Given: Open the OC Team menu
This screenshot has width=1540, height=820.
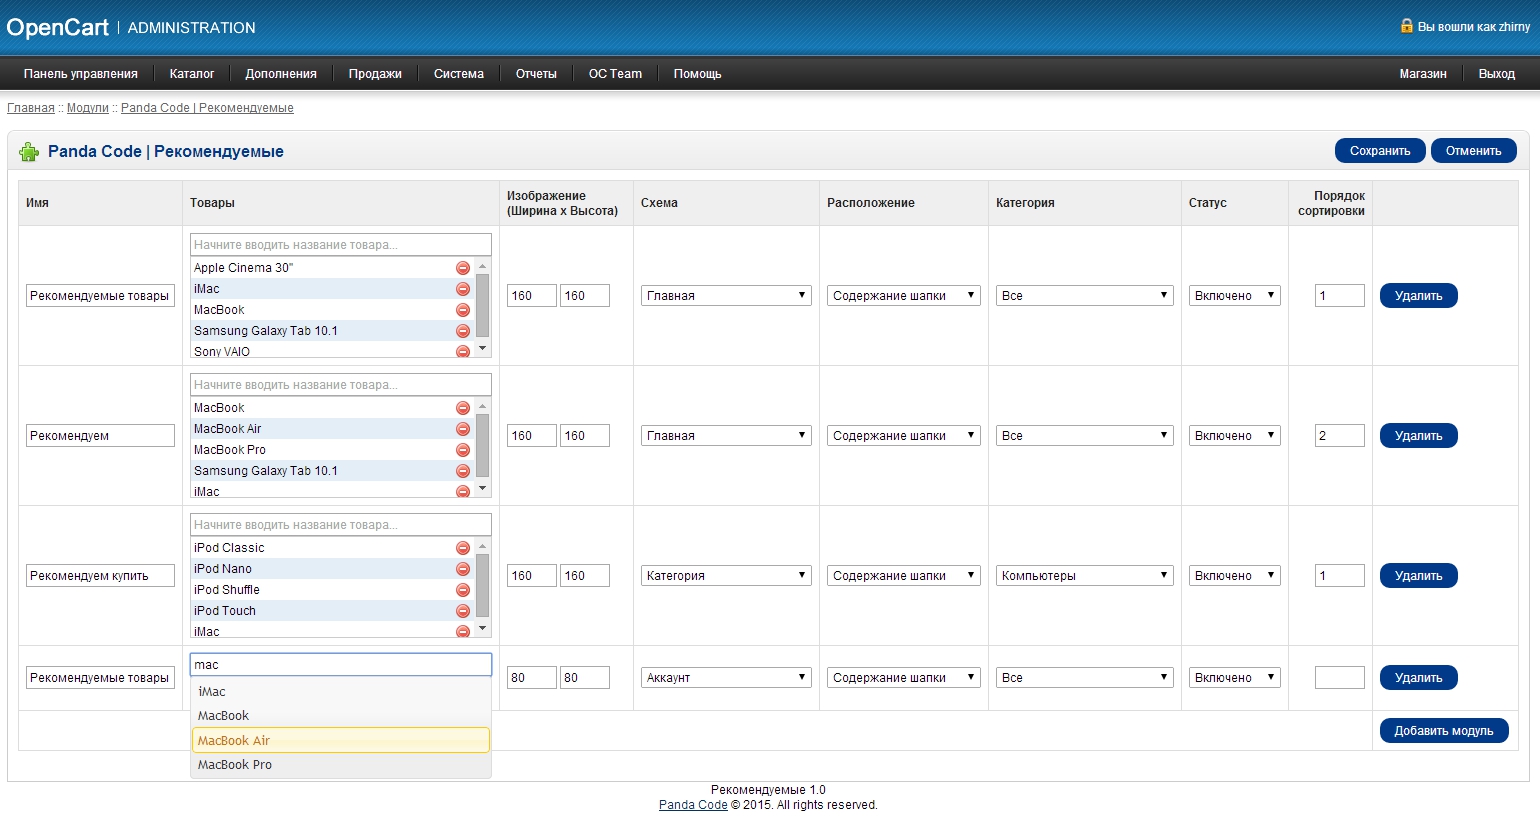Looking at the screenshot, I should pos(615,74).
